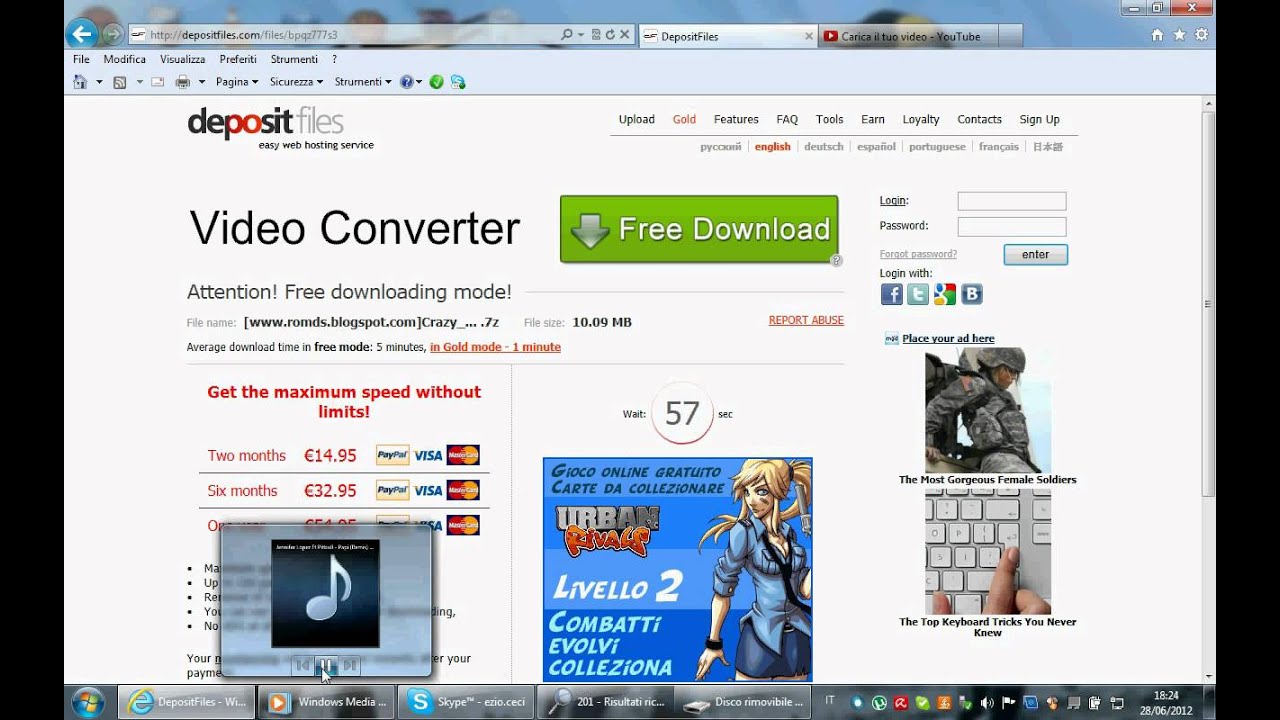Open the Visualizza menu
Screen dimensions: 1280x720
(183, 59)
